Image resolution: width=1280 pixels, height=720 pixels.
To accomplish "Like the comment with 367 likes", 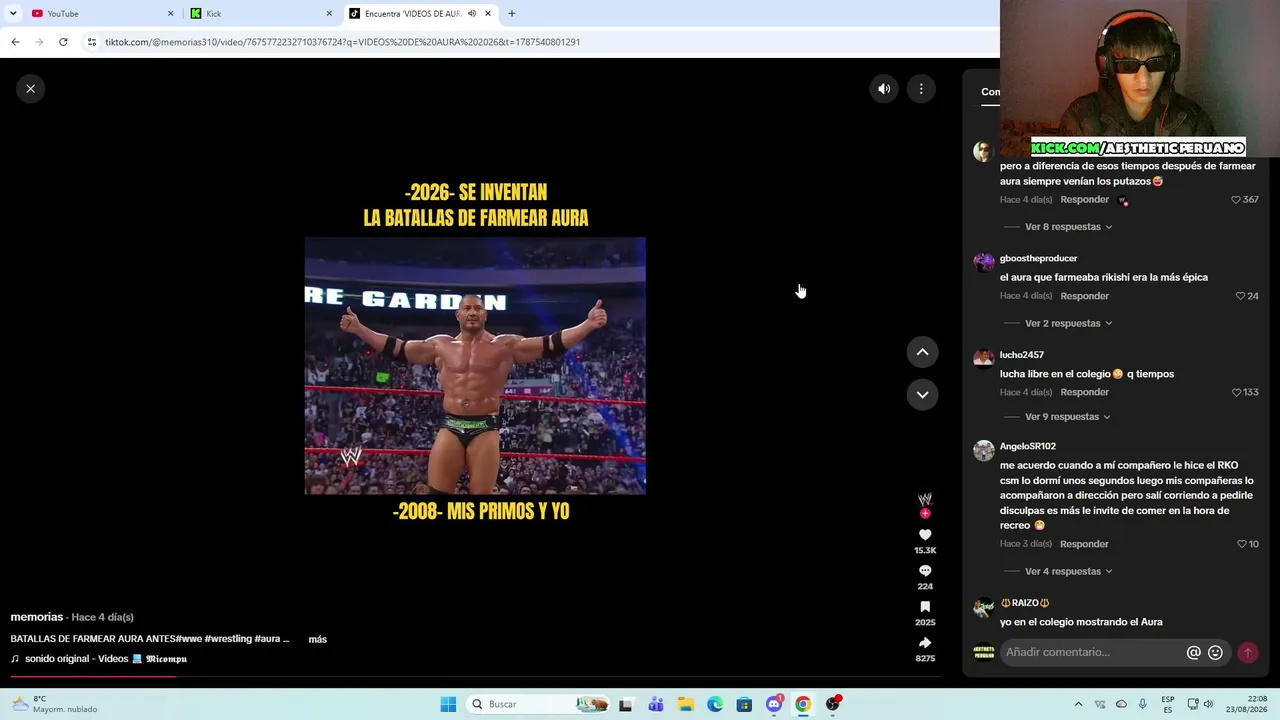I will 1236,200.
